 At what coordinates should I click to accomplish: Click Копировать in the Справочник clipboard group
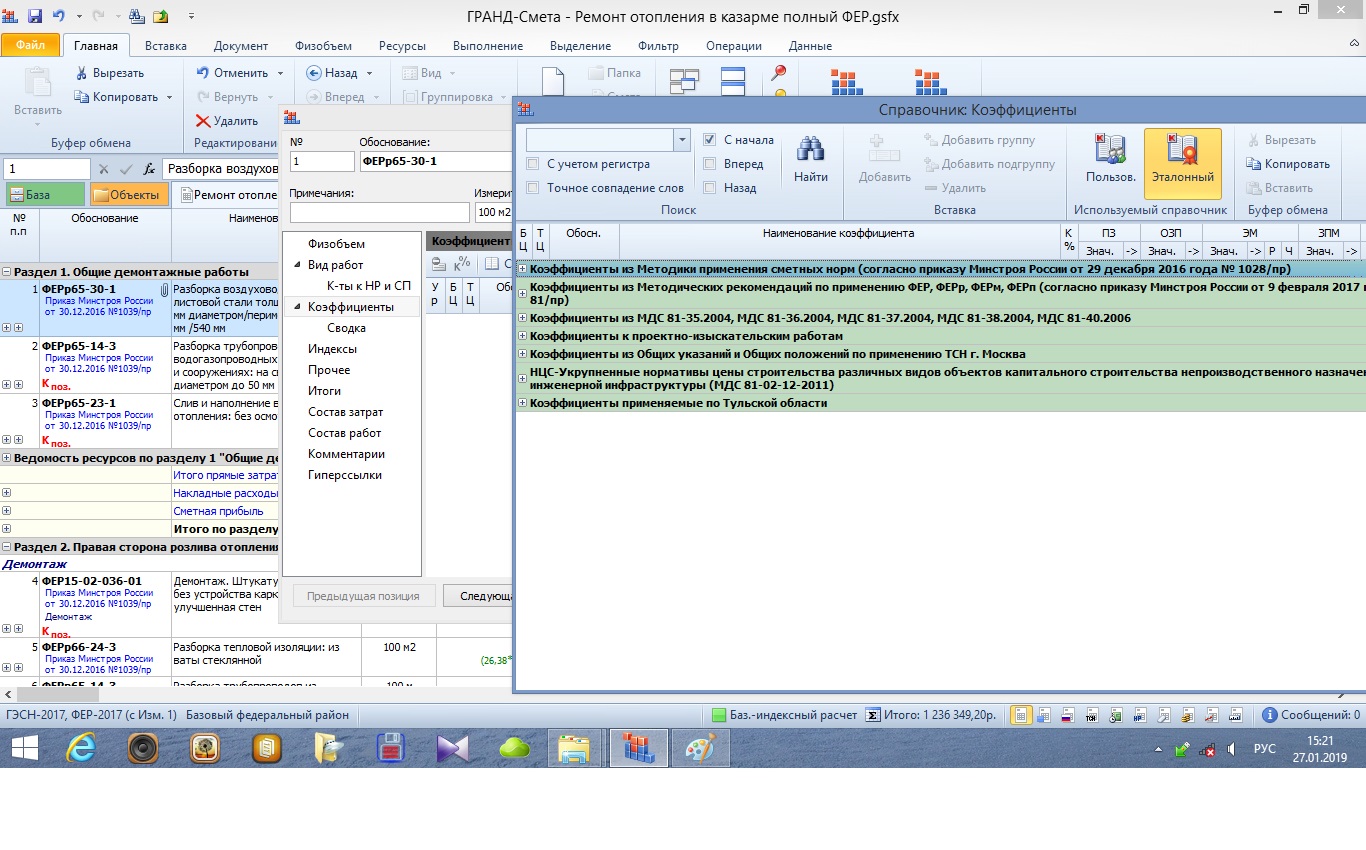1288,164
